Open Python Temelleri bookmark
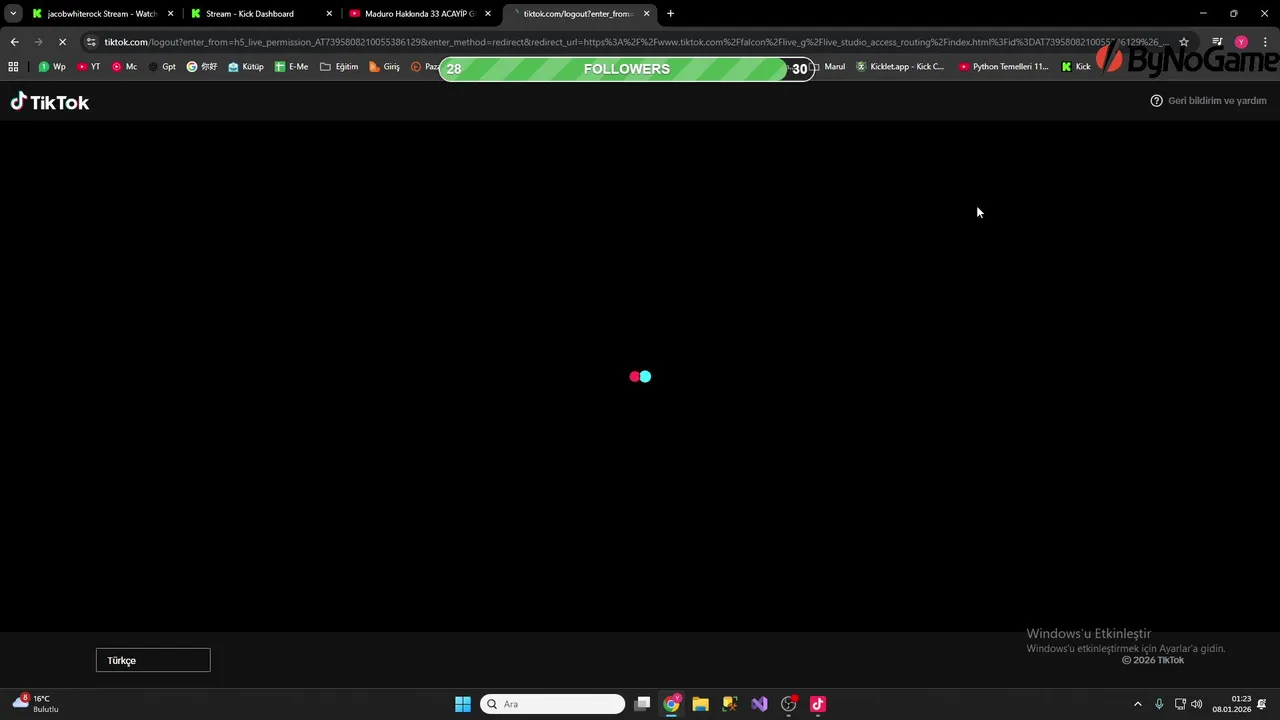Screen dimensions: 1280x720 coord(1004,67)
